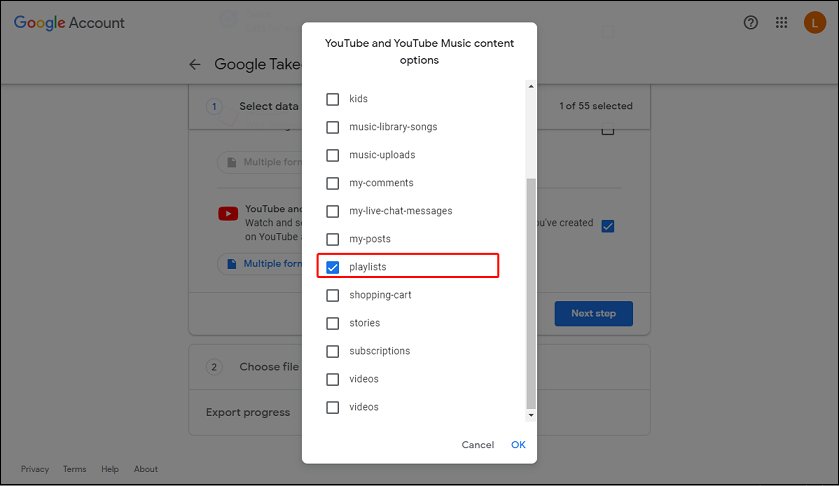839x486 pixels.
Task: Check the shopping-cart checkbox
Action: click(x=332, y=295)
